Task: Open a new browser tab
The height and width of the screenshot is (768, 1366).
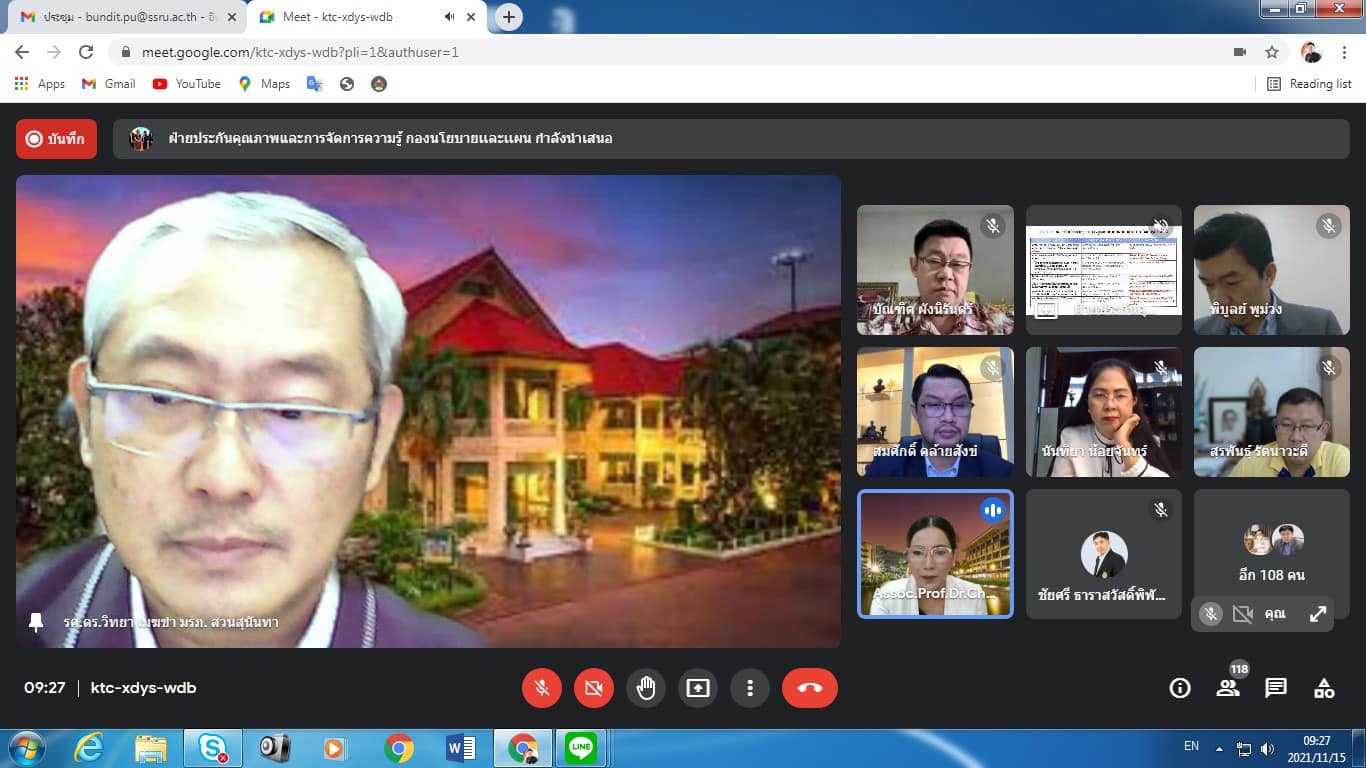Action: pyautogui.click(x=509, y=17)
